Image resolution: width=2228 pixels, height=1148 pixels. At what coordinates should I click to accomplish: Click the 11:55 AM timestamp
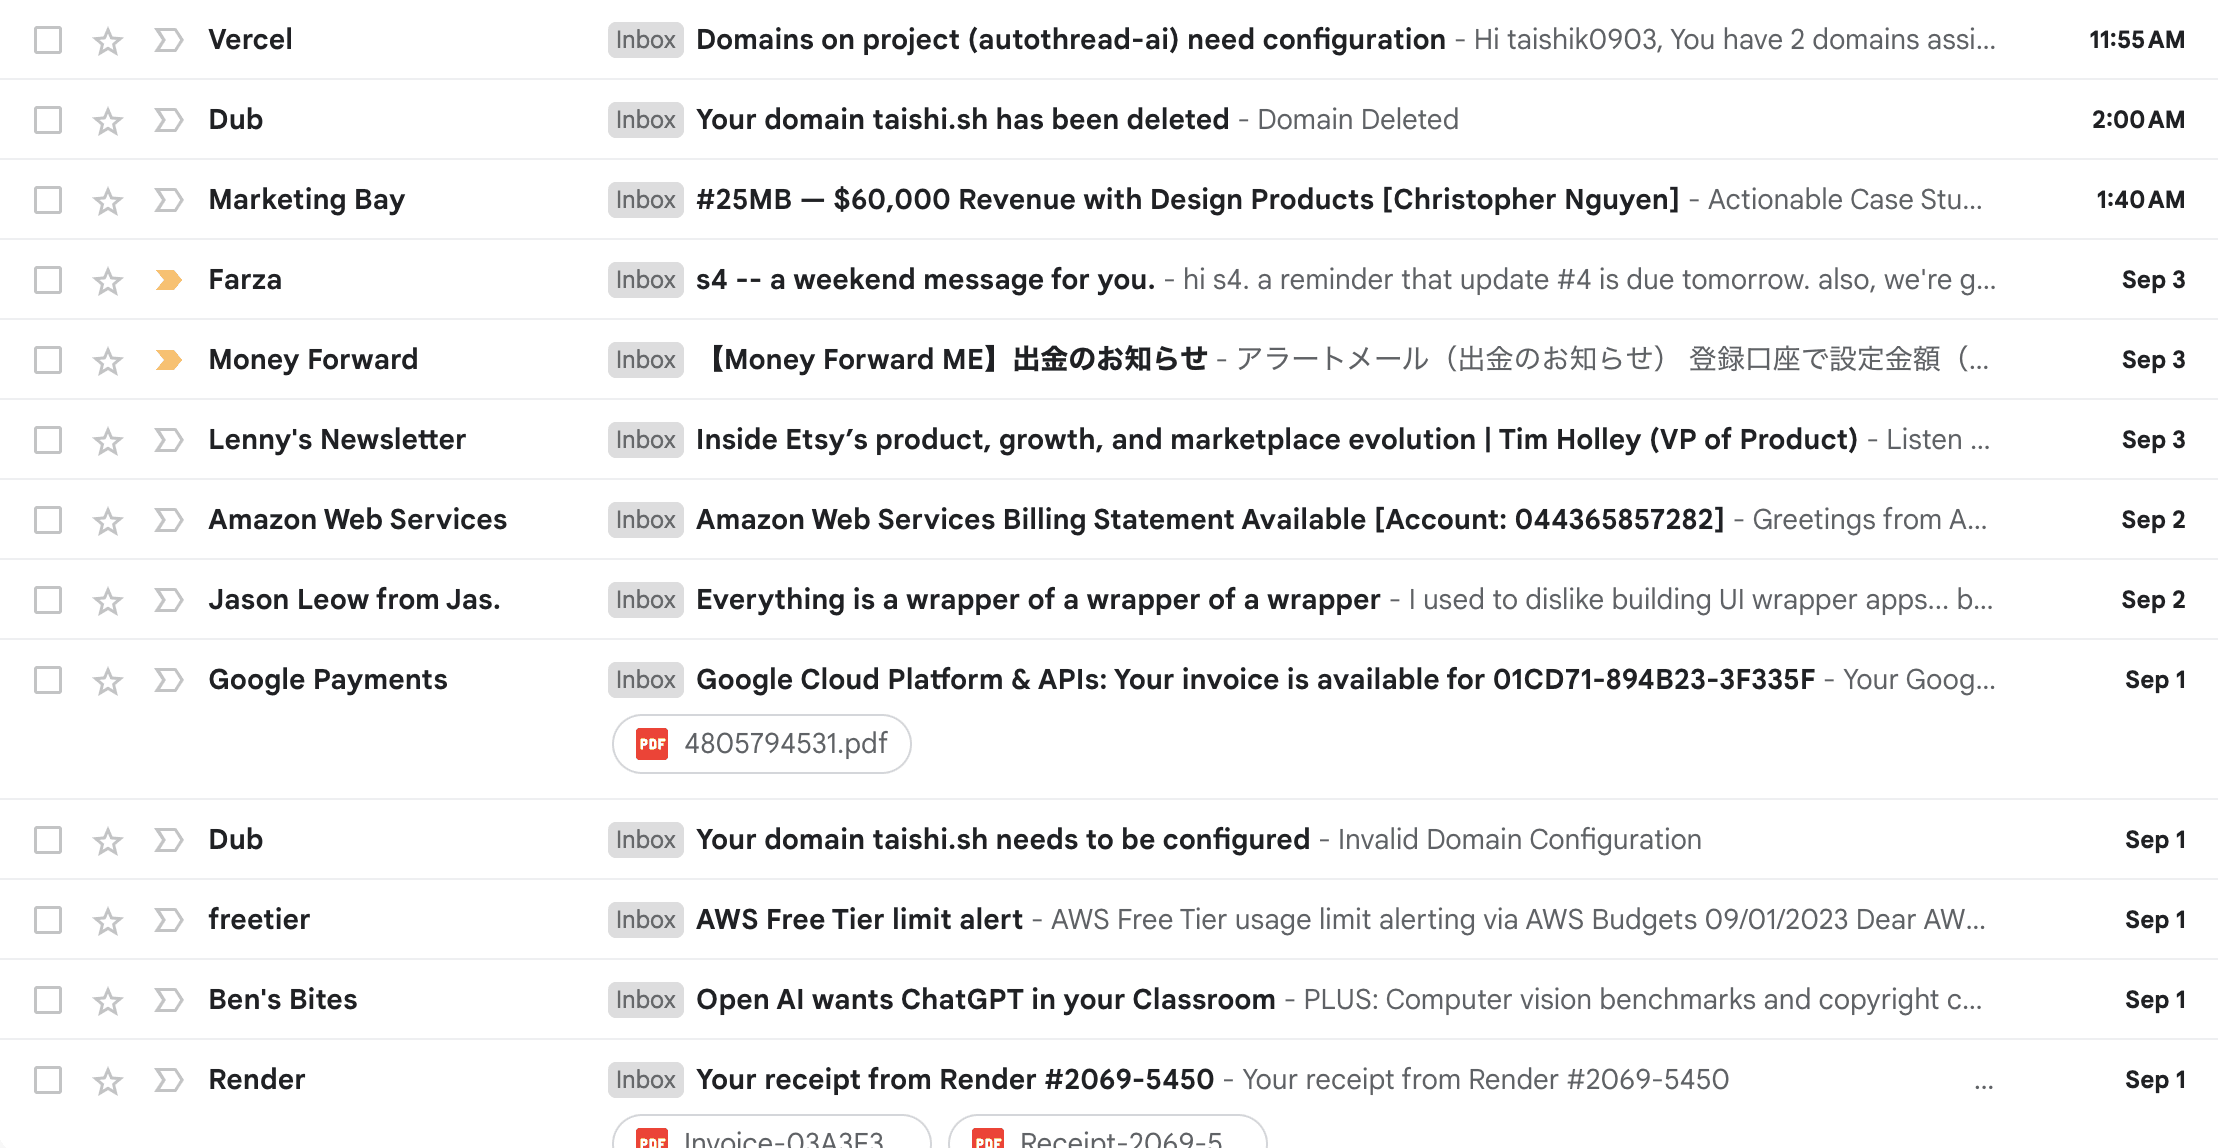pyautogui.click(x=2137, y=40)
